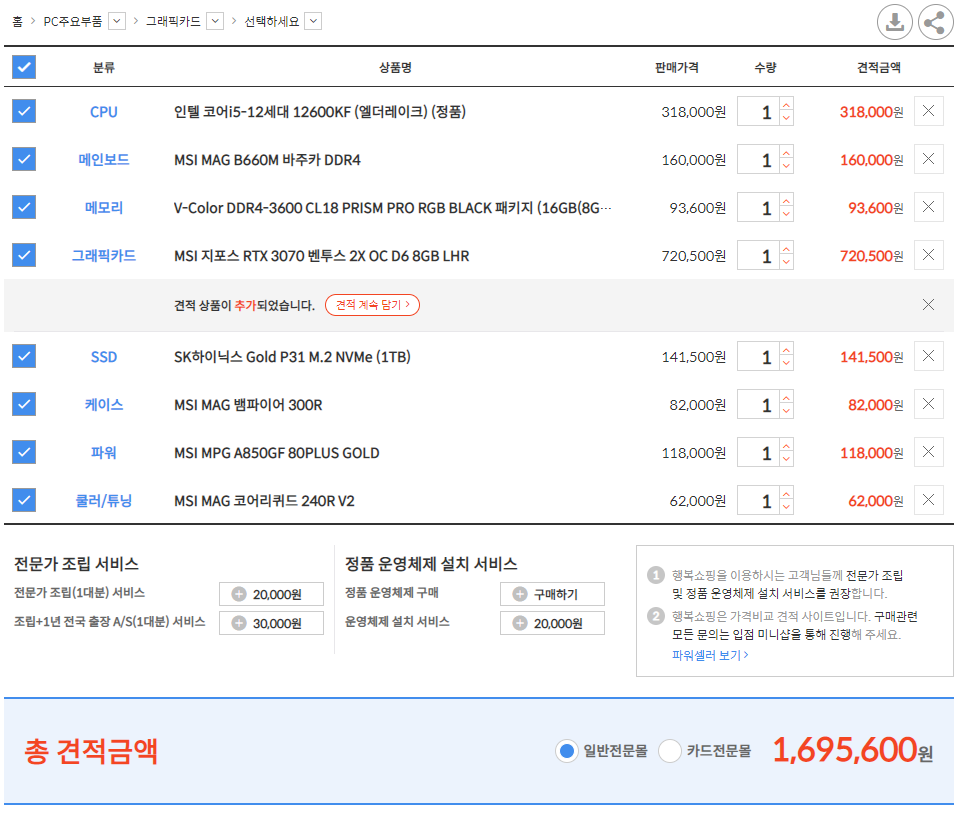This screenshot has height=814, width=963.
Task: Toggle the 메모리 row checkbox
Action: point(24,207)
